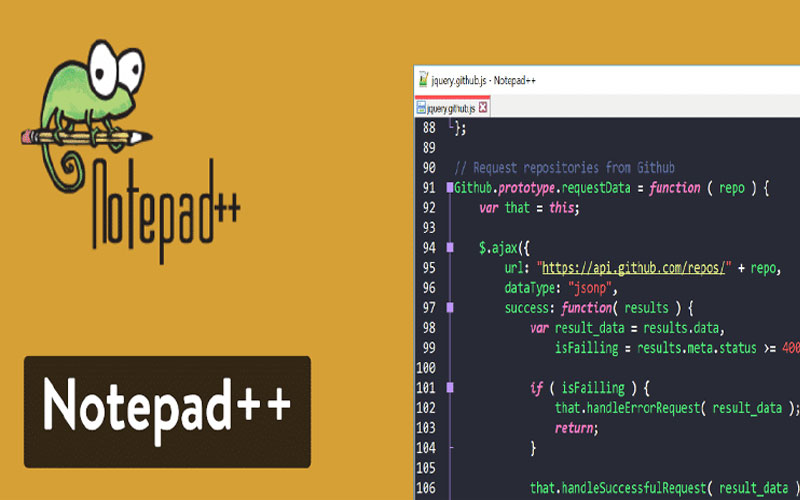Screen dimensions: 800x500
Task: Click line number 100 in the margin
Action: [426, 368]
